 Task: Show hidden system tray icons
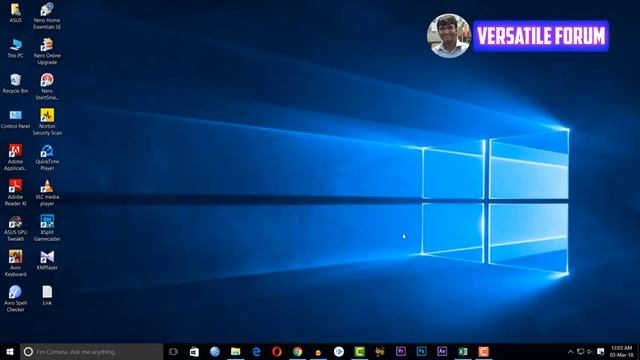click(x=571, y=351)
